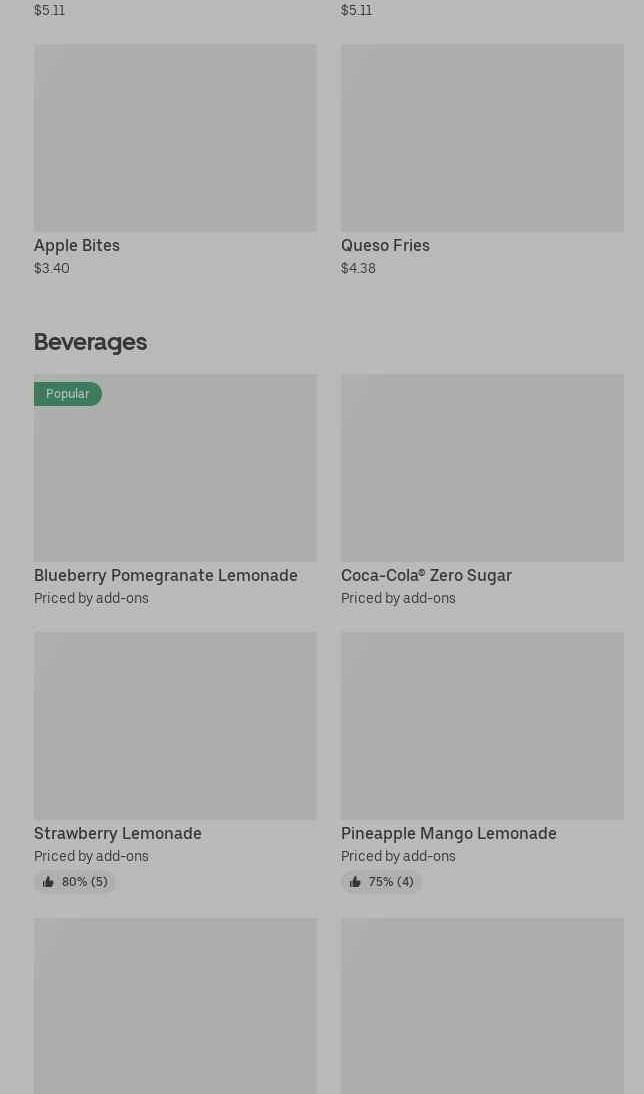Choose the Strawberry Lemonade title
The image size is (644, 1094).
[118, 833]
